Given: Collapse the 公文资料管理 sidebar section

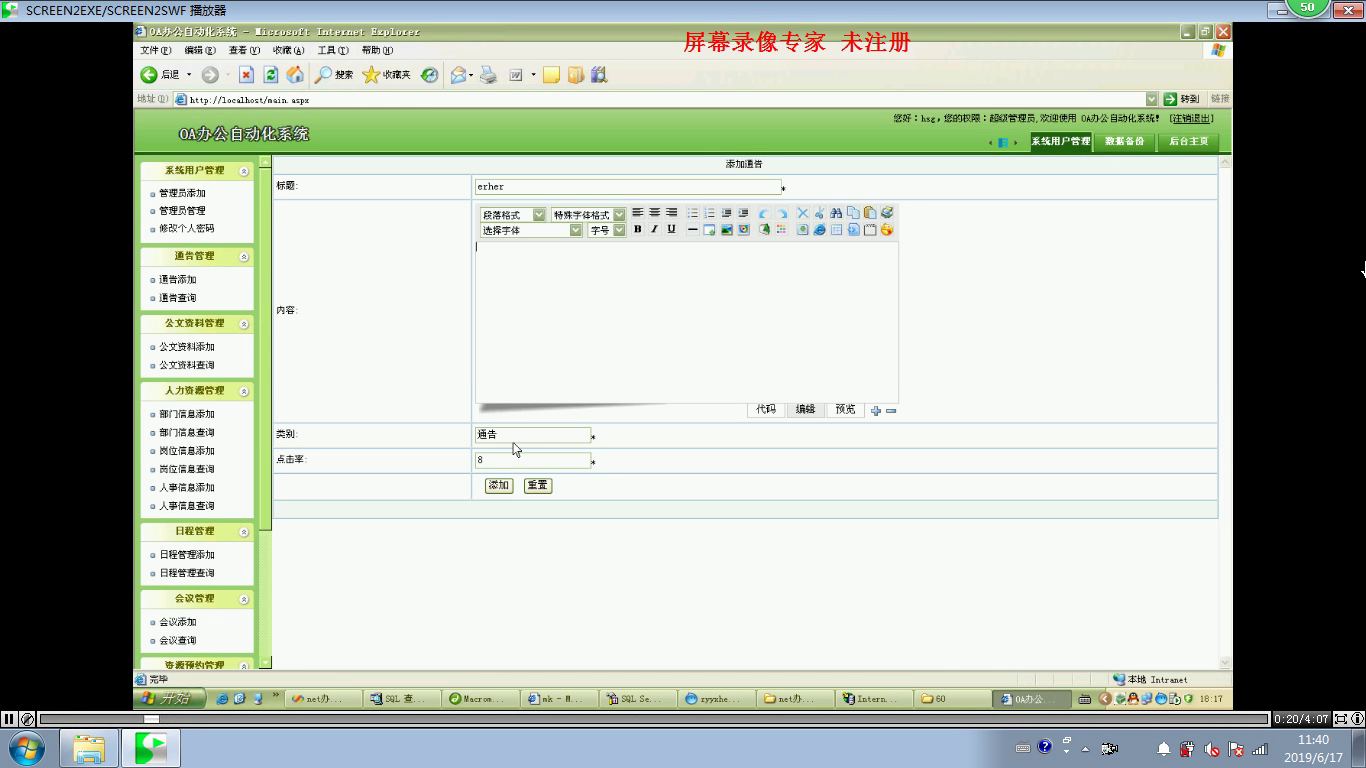Looking at the screenshot, I should 244,324.
